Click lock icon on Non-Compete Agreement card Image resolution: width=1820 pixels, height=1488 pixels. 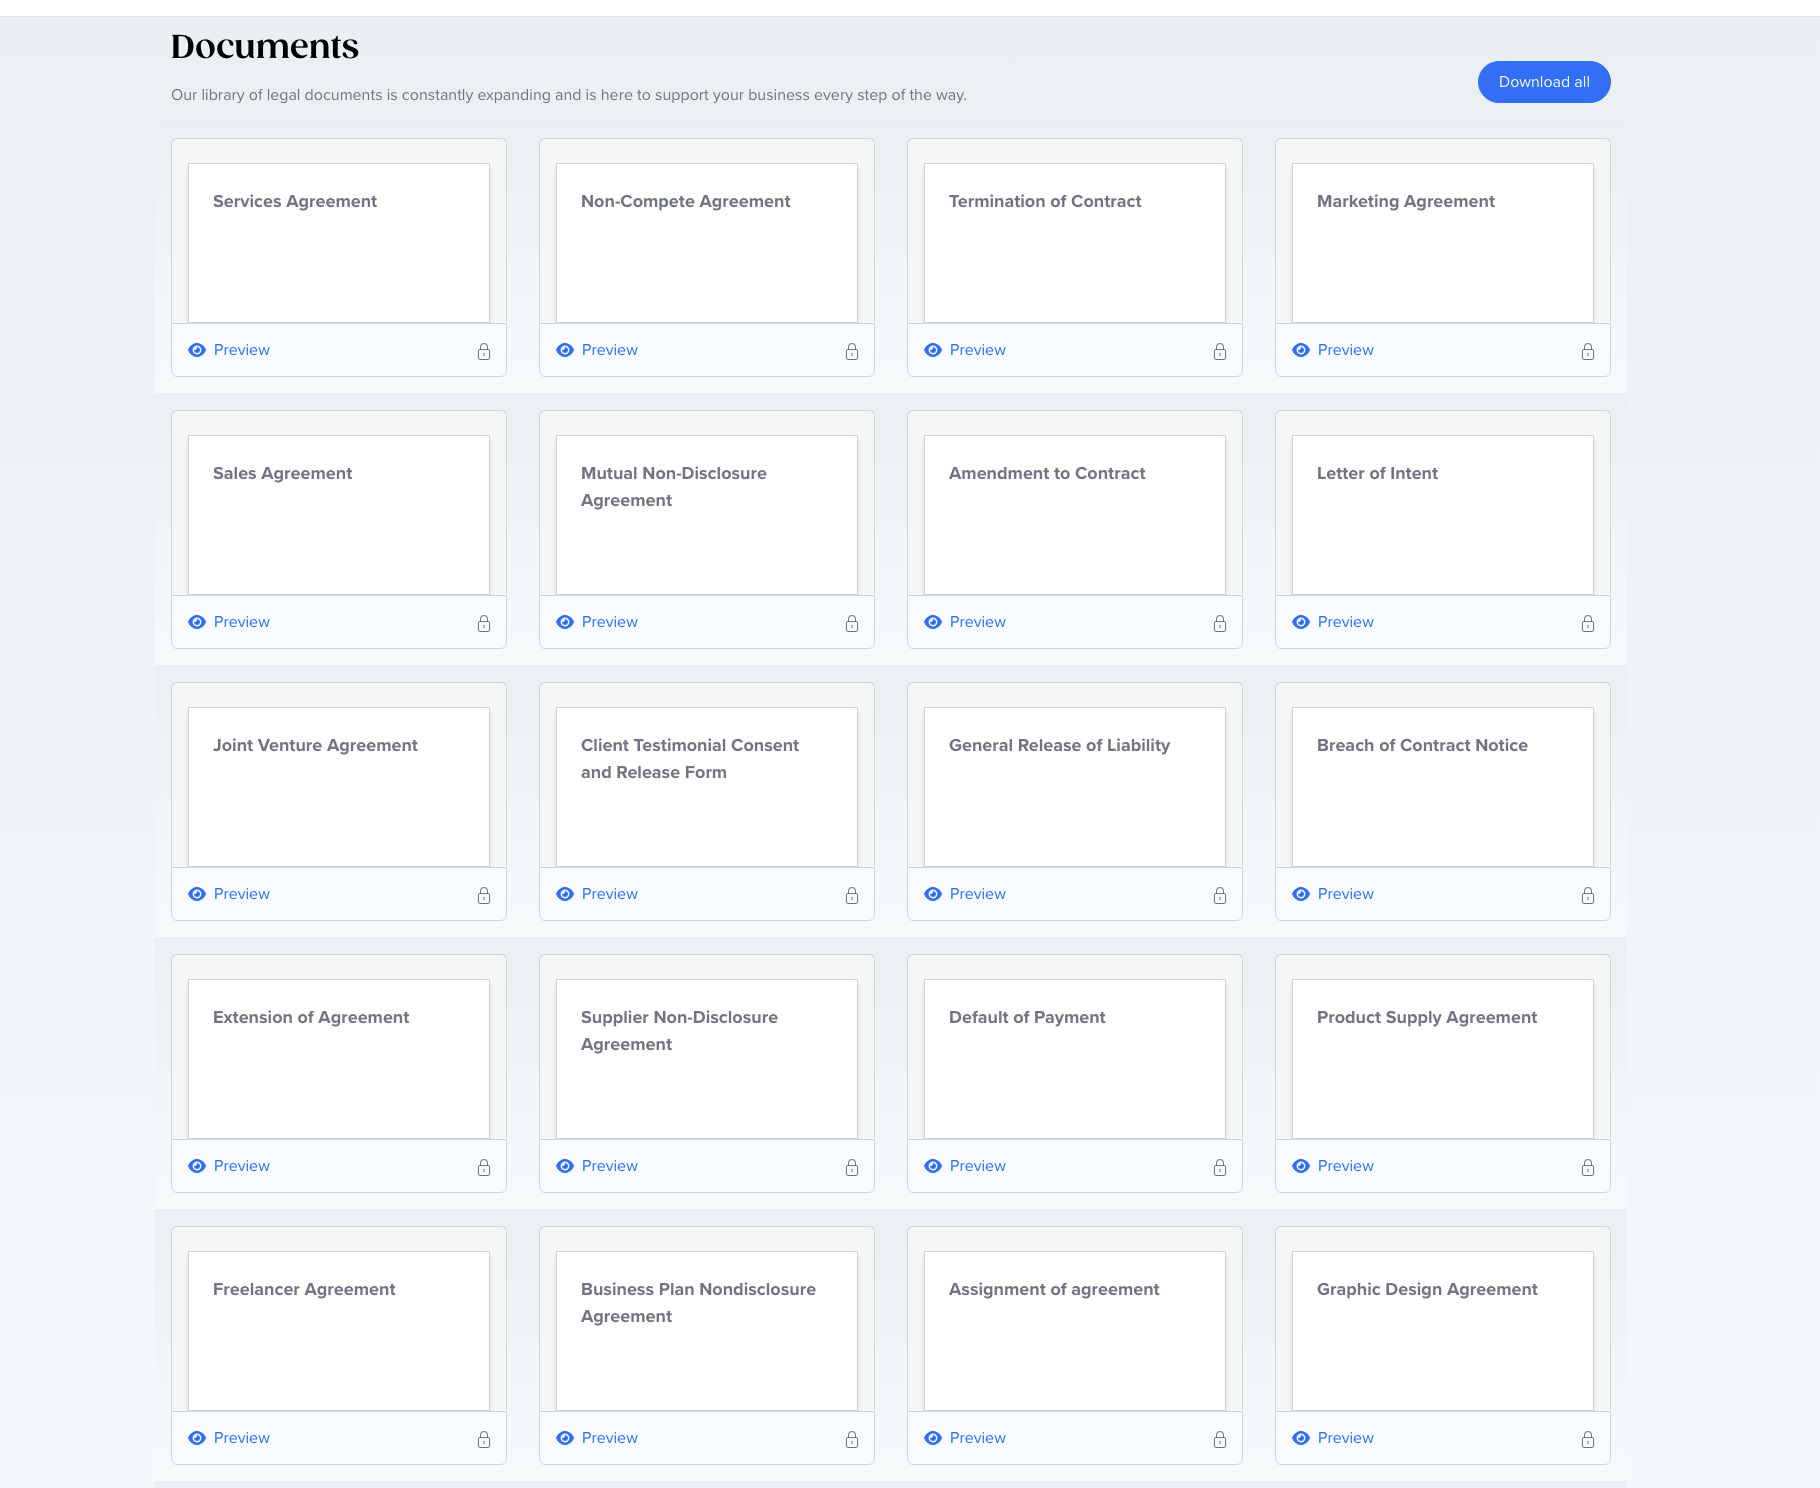852,351
